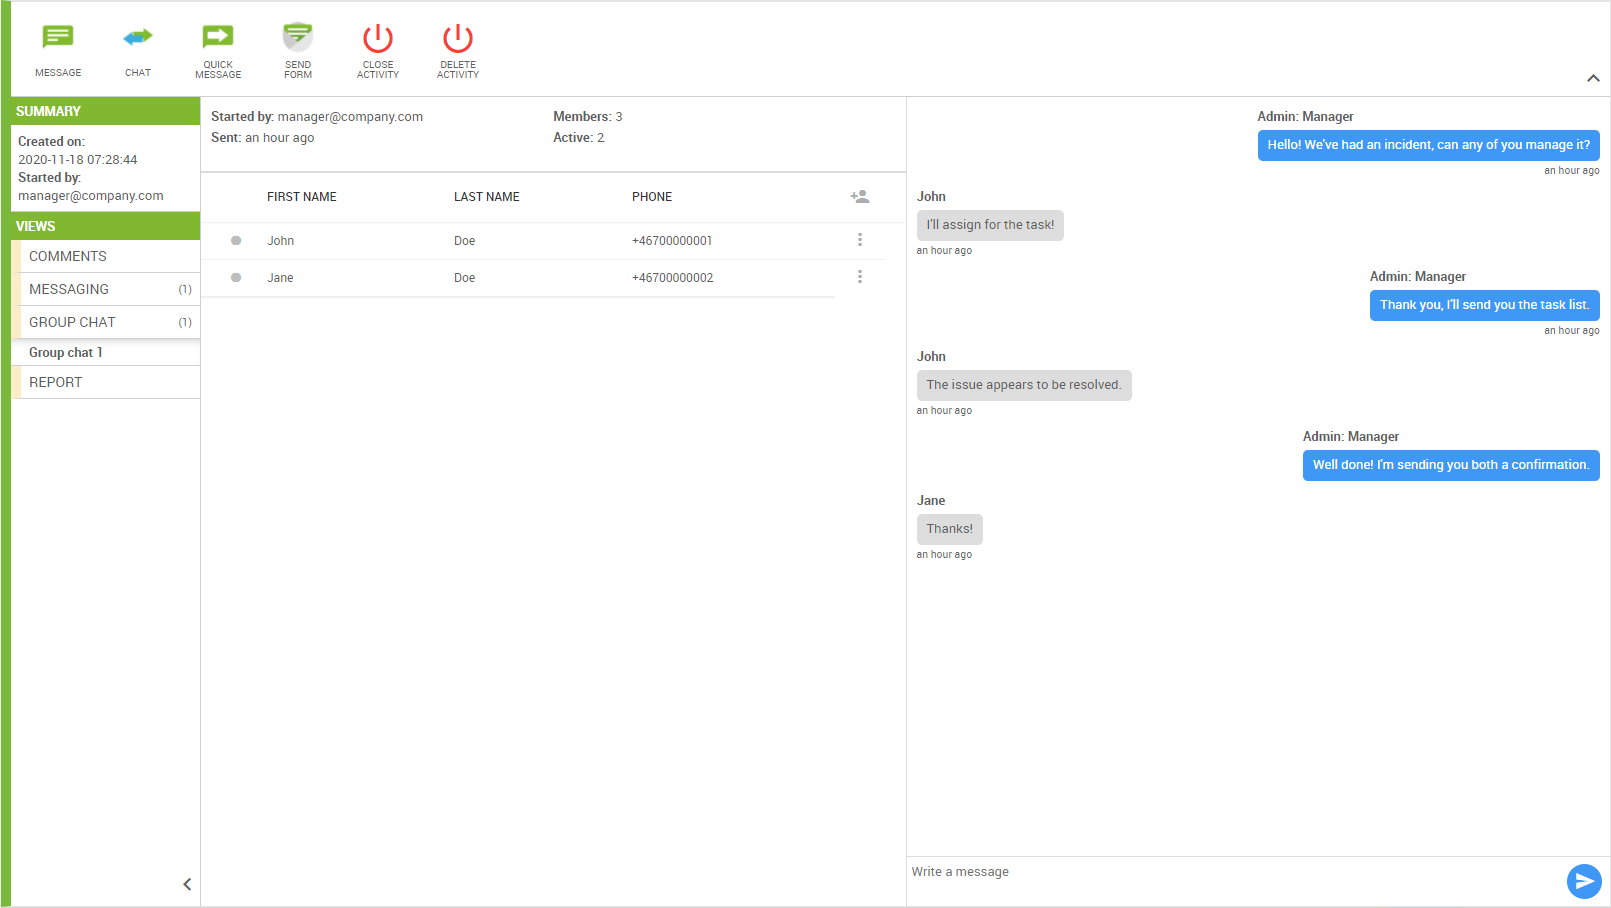Start a Chat from the toolbar

138,37
